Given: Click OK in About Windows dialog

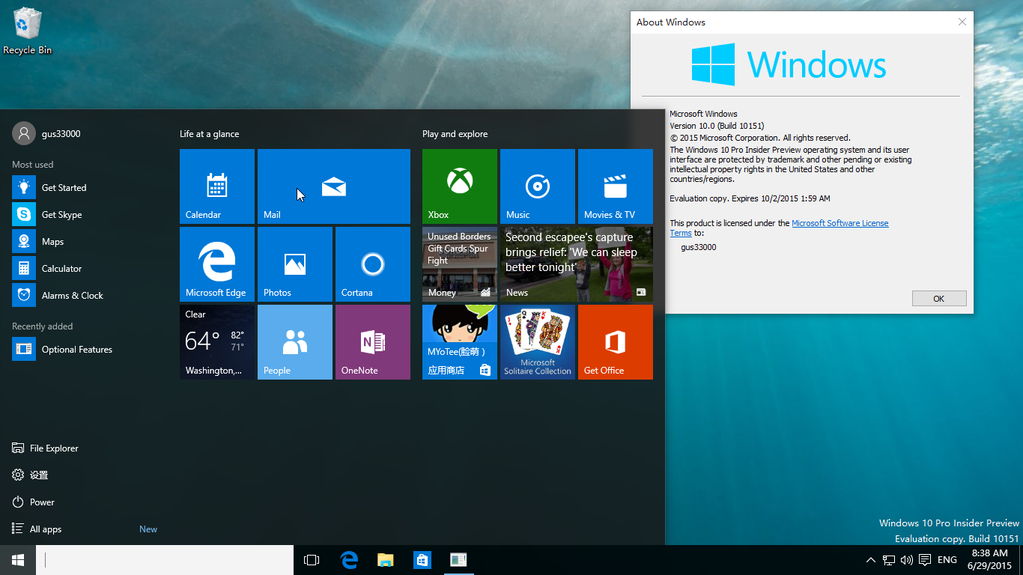Looking at the screenshot, I should pyautogui.click(x=939, y=298).
